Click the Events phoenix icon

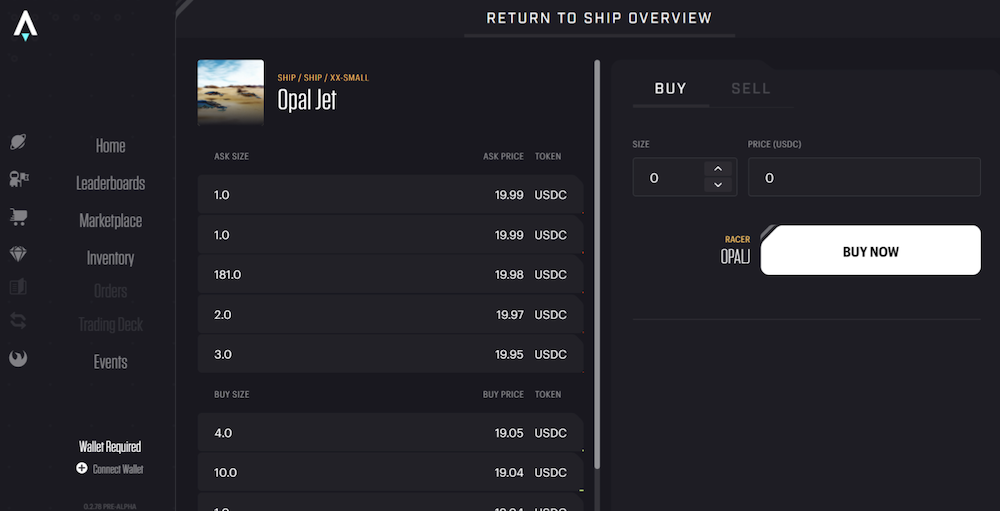(18, 359)
